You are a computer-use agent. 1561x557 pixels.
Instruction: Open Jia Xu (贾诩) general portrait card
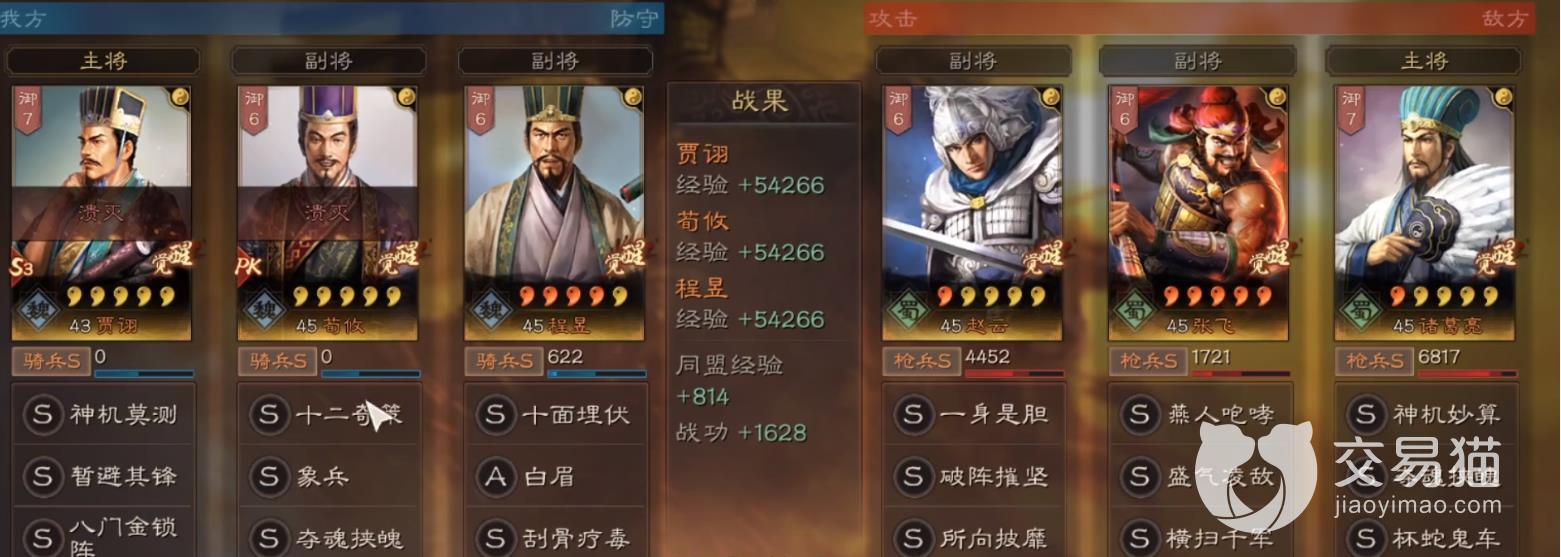click(102, 212)
